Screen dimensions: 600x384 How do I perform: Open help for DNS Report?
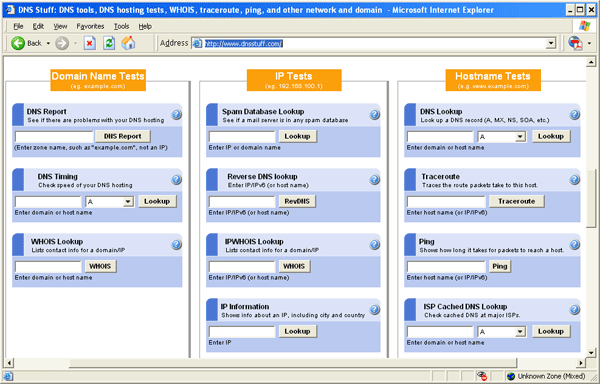tap(176, 114)
